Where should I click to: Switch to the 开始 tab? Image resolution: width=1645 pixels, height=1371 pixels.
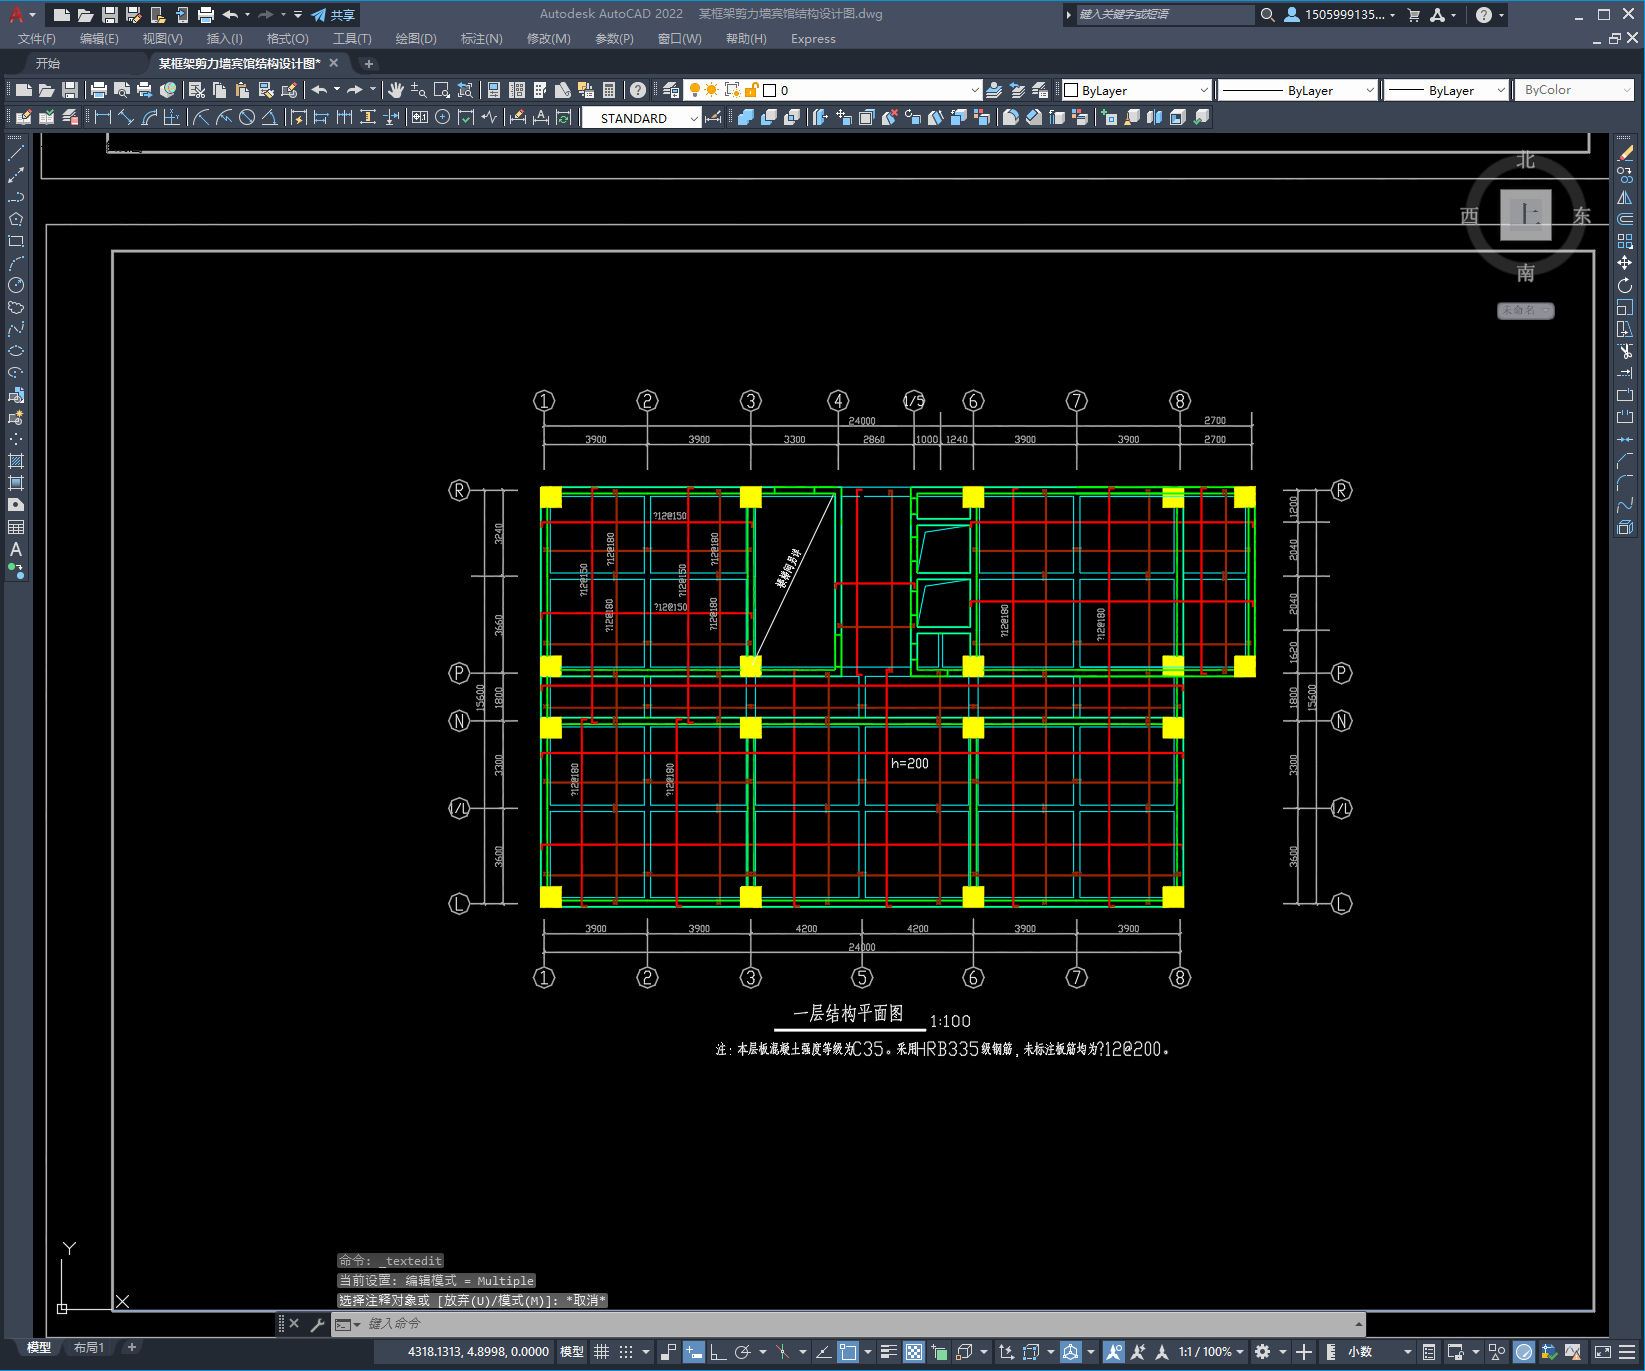[48, 63]
